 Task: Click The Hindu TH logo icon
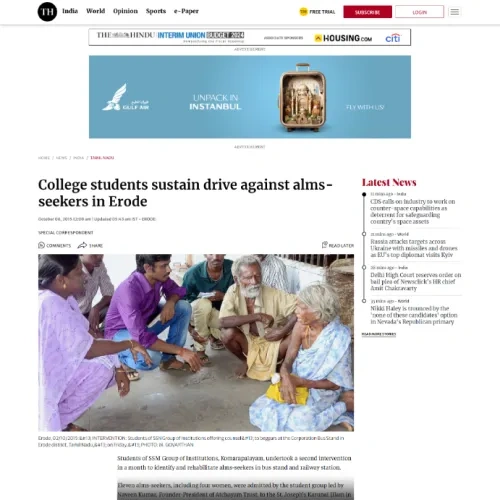tap(47, 12)
